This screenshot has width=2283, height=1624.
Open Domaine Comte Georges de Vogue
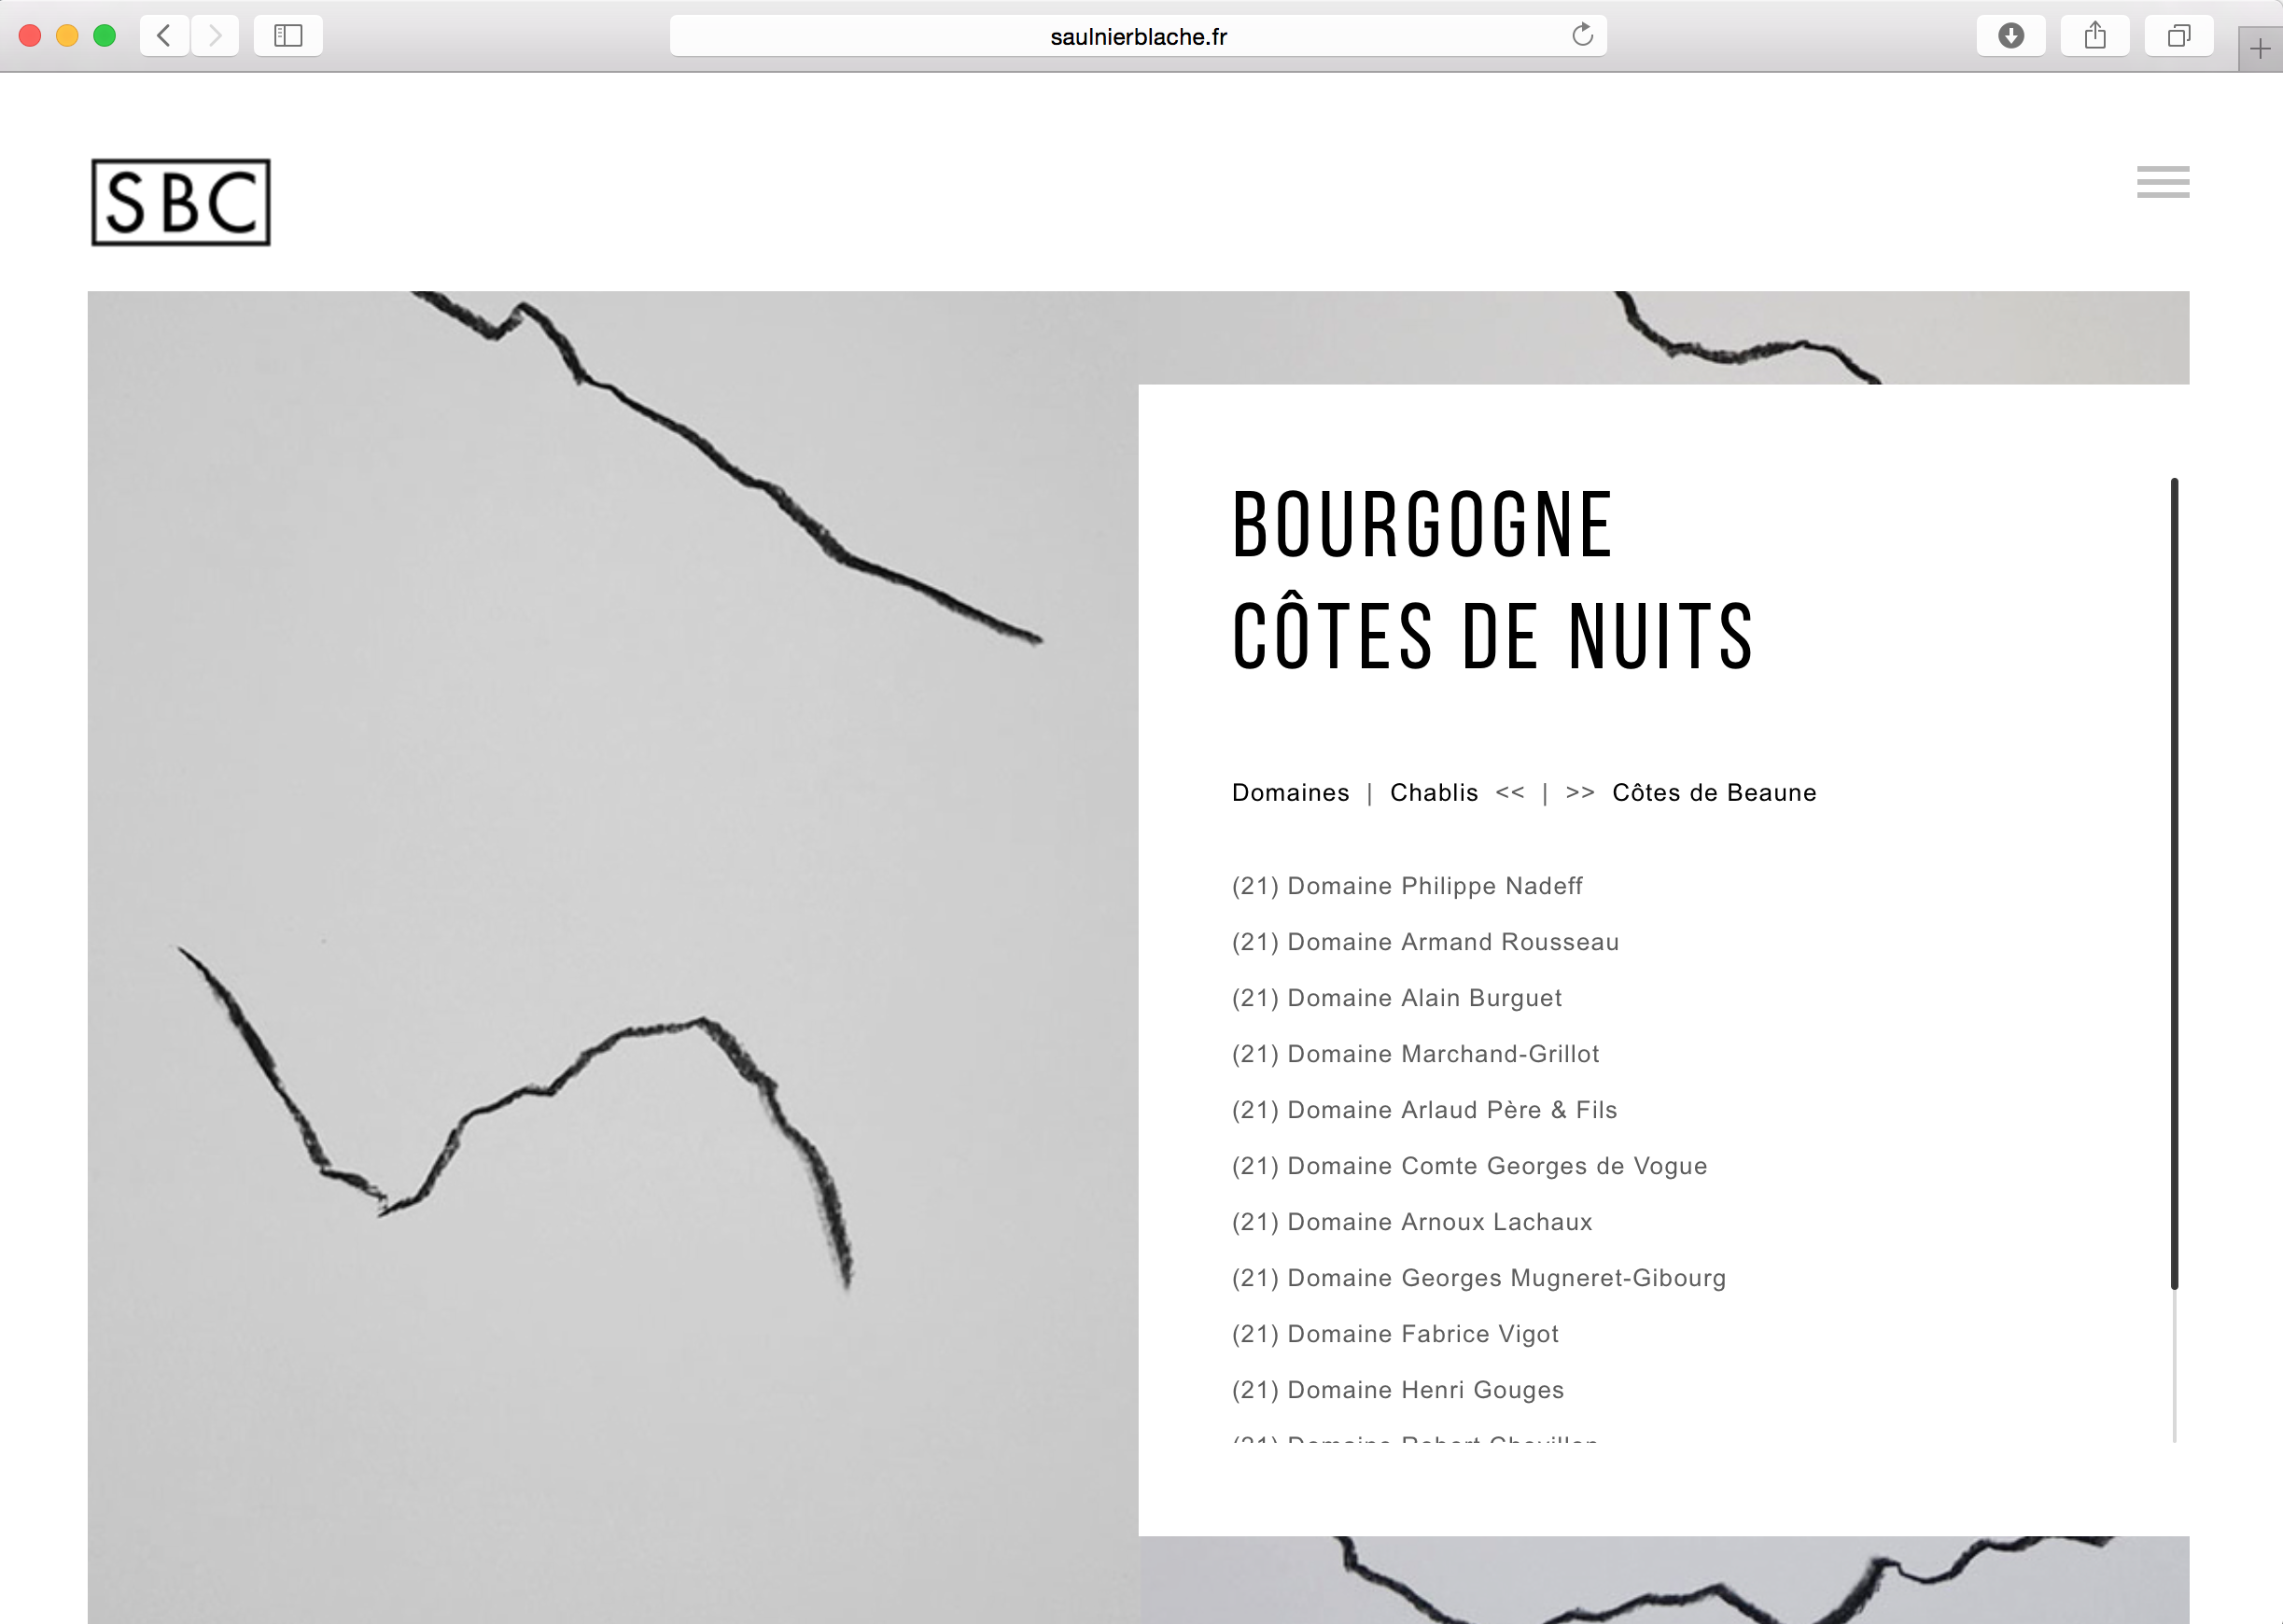click(x=1469, y=1166)
